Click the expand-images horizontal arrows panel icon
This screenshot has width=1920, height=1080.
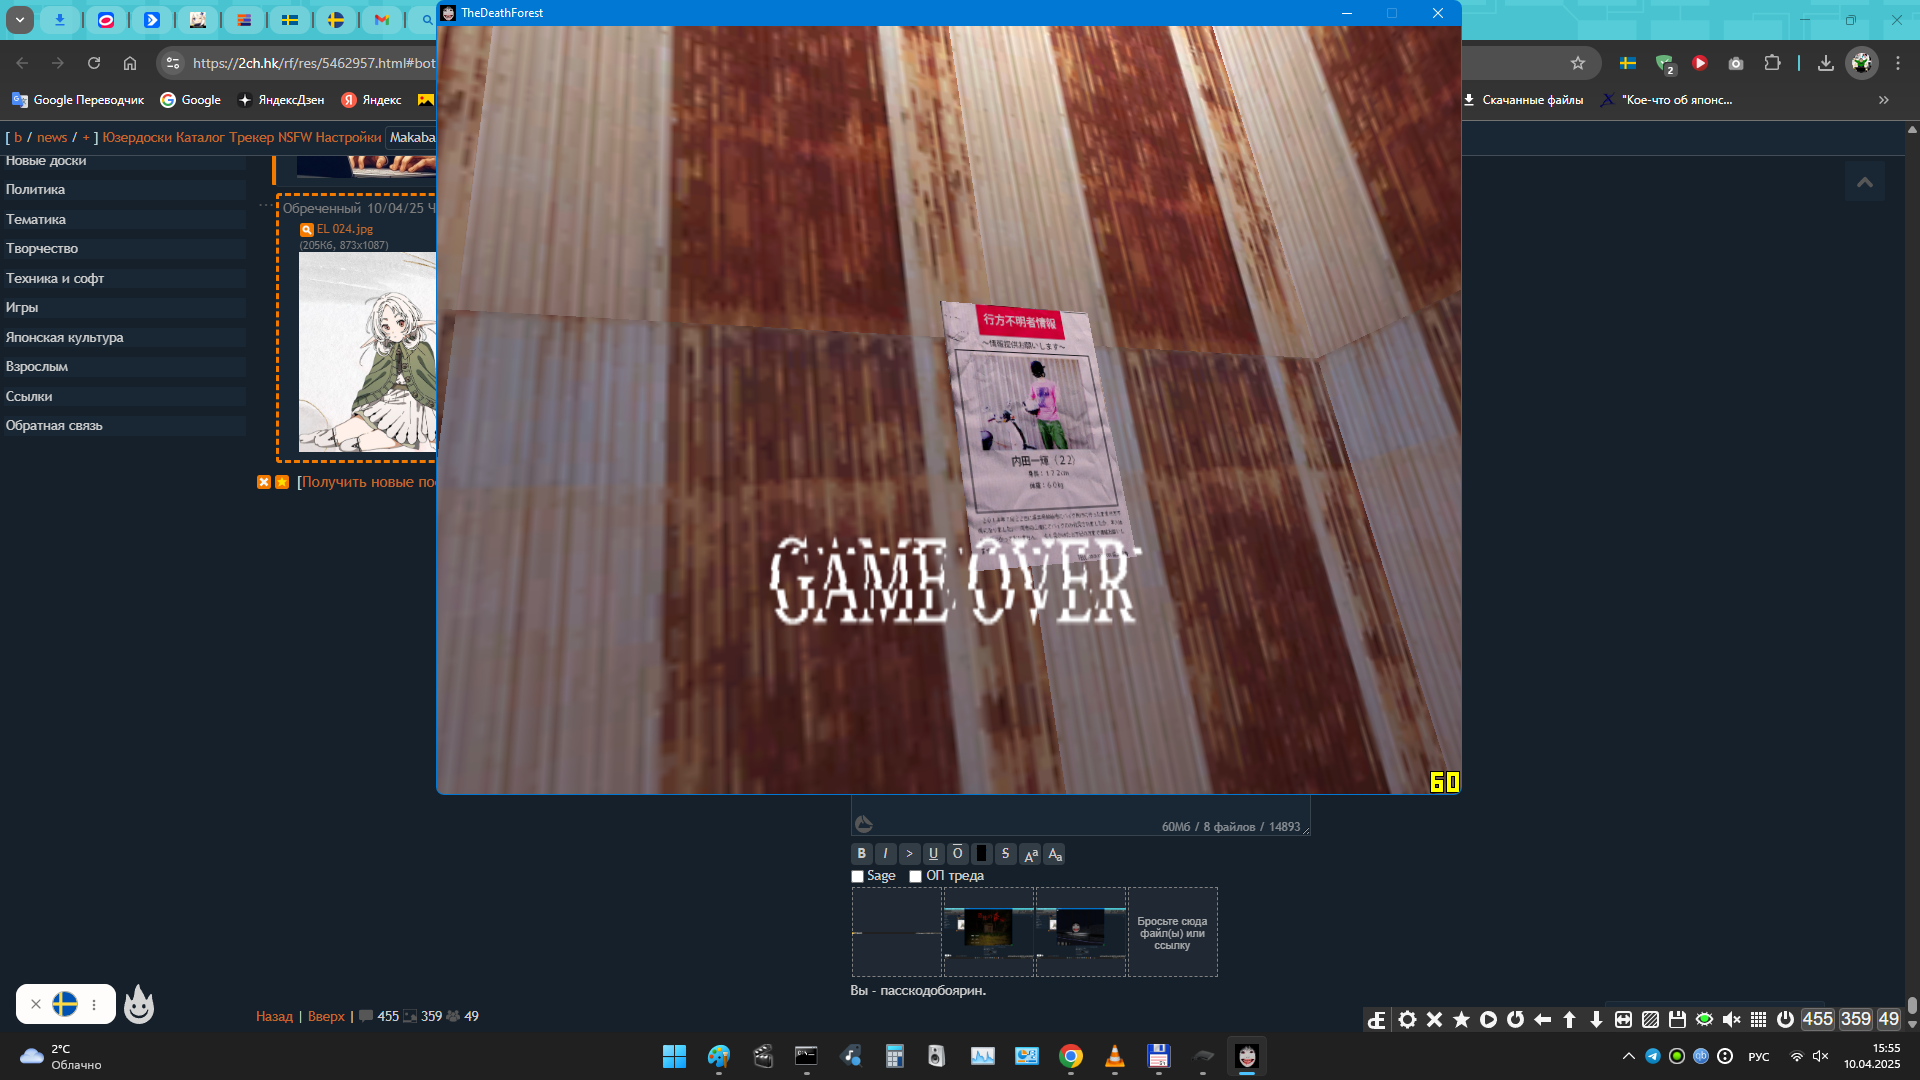click(1623, 1019)
